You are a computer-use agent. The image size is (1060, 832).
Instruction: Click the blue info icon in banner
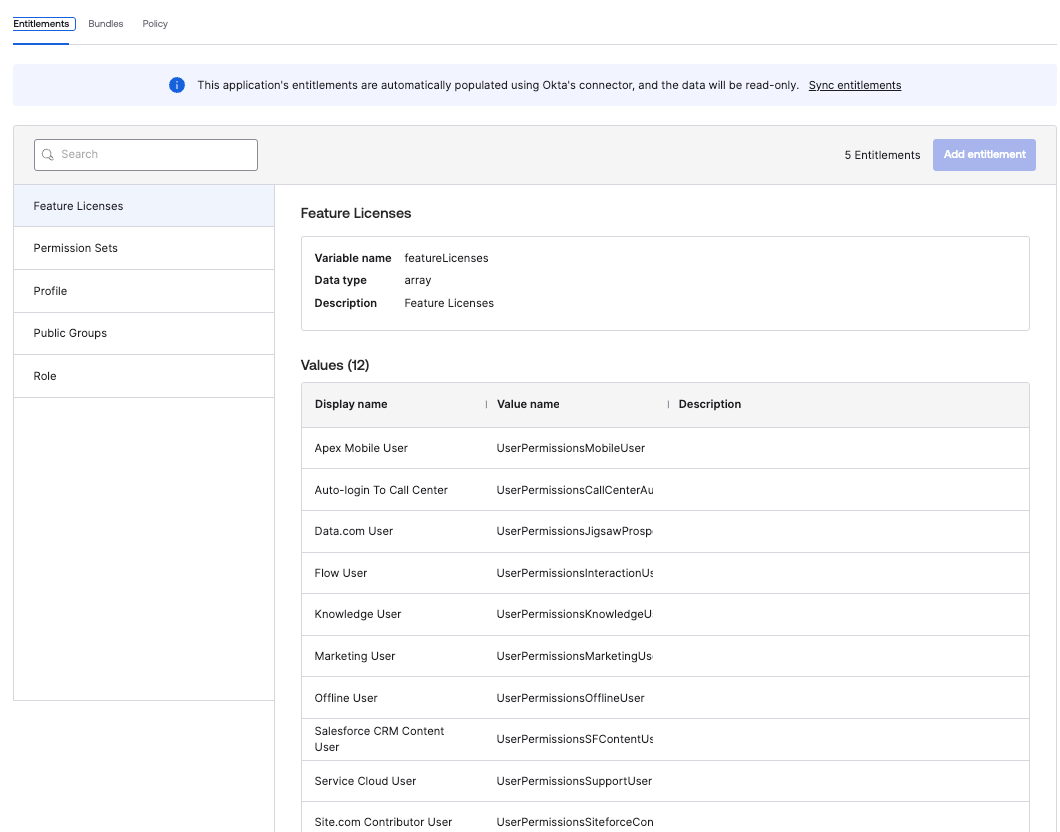[x=177, y=85]
